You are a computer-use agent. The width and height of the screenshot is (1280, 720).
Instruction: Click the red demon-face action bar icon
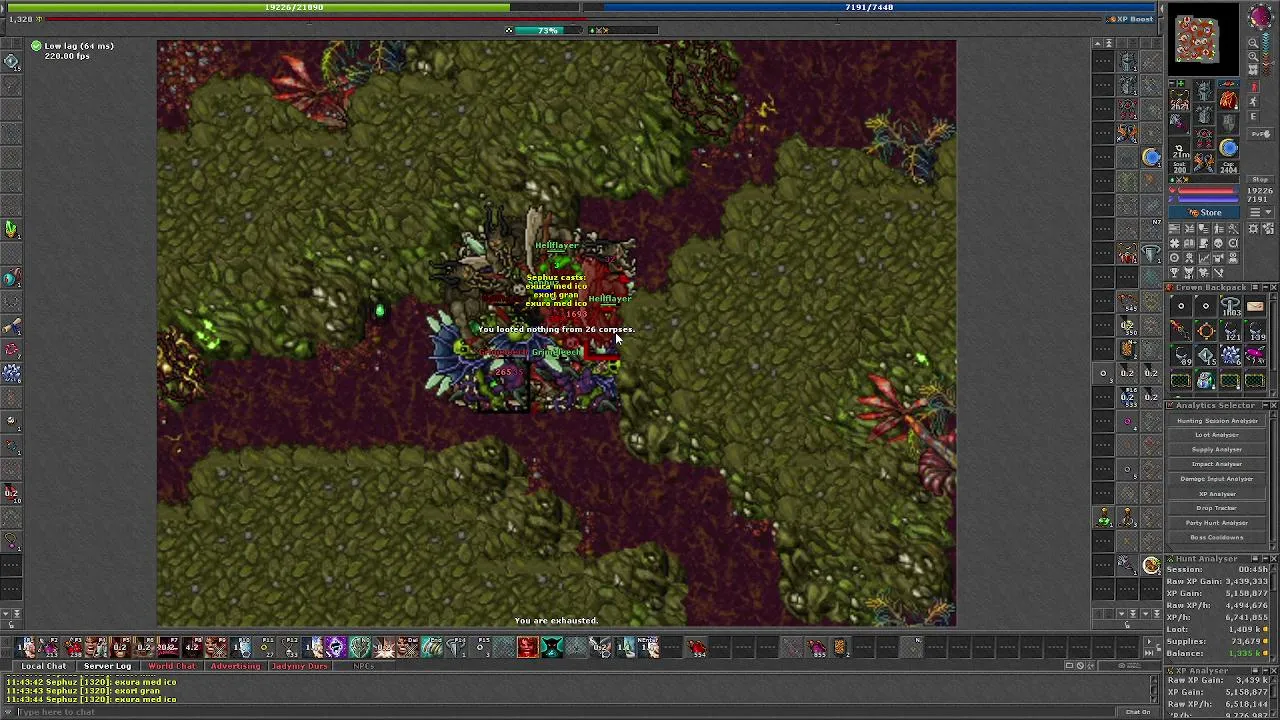(527, 648)
